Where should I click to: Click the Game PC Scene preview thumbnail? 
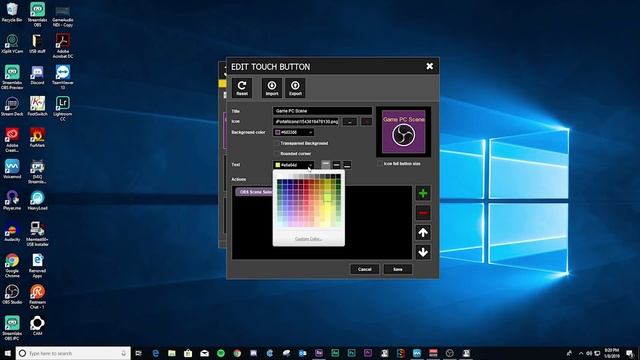(403, 132)
